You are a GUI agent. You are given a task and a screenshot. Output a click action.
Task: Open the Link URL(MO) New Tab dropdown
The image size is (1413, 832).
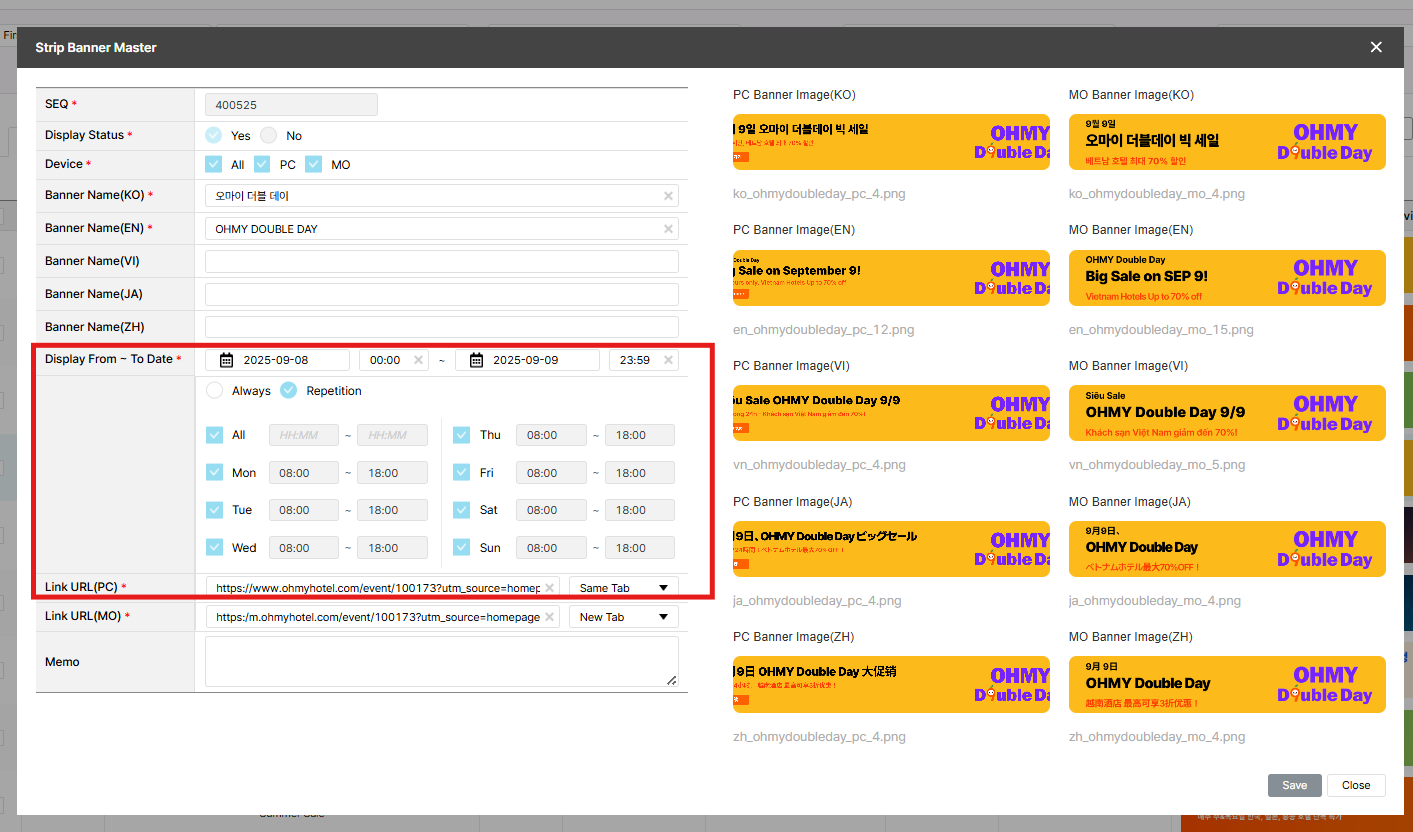tap(623, 617)
